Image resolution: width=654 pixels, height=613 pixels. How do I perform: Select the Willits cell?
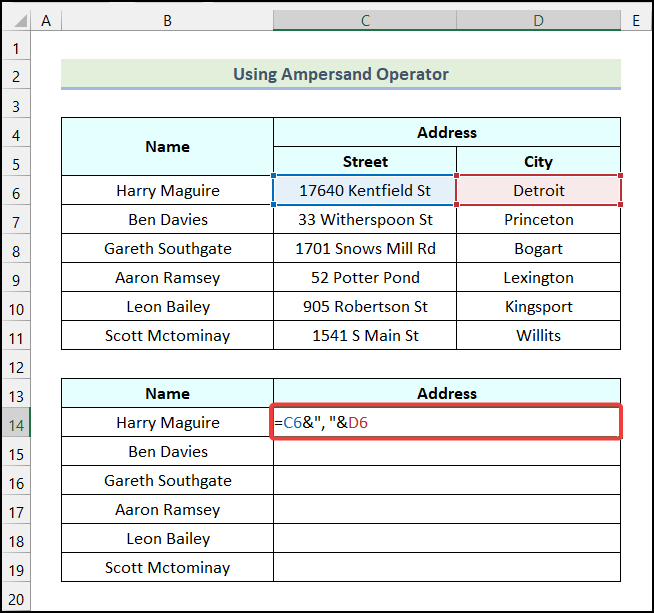click(x=538, y=335)
